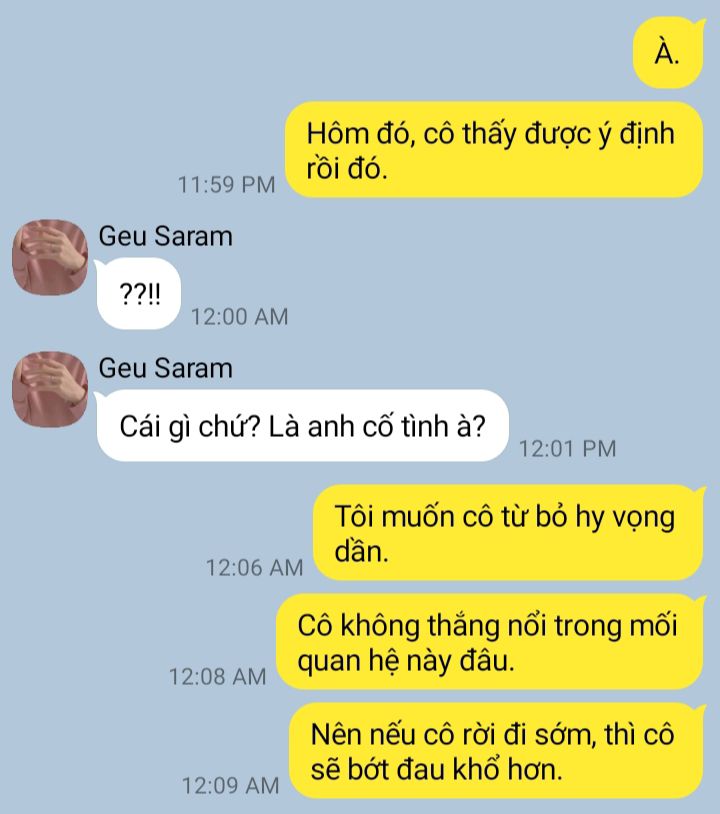The image size is (720, 814).
Task: Tap the 12:06 AM timestamp
Action: pos(255,567)
